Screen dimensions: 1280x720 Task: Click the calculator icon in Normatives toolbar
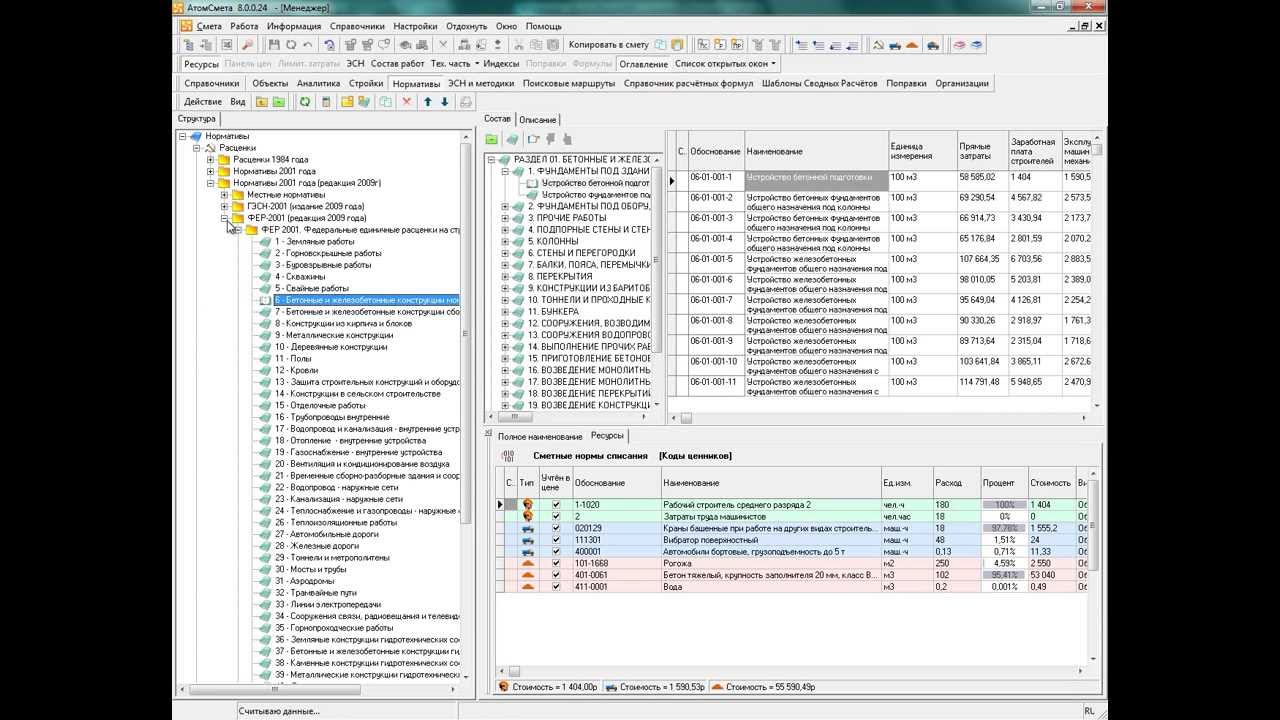pos(326,102)
